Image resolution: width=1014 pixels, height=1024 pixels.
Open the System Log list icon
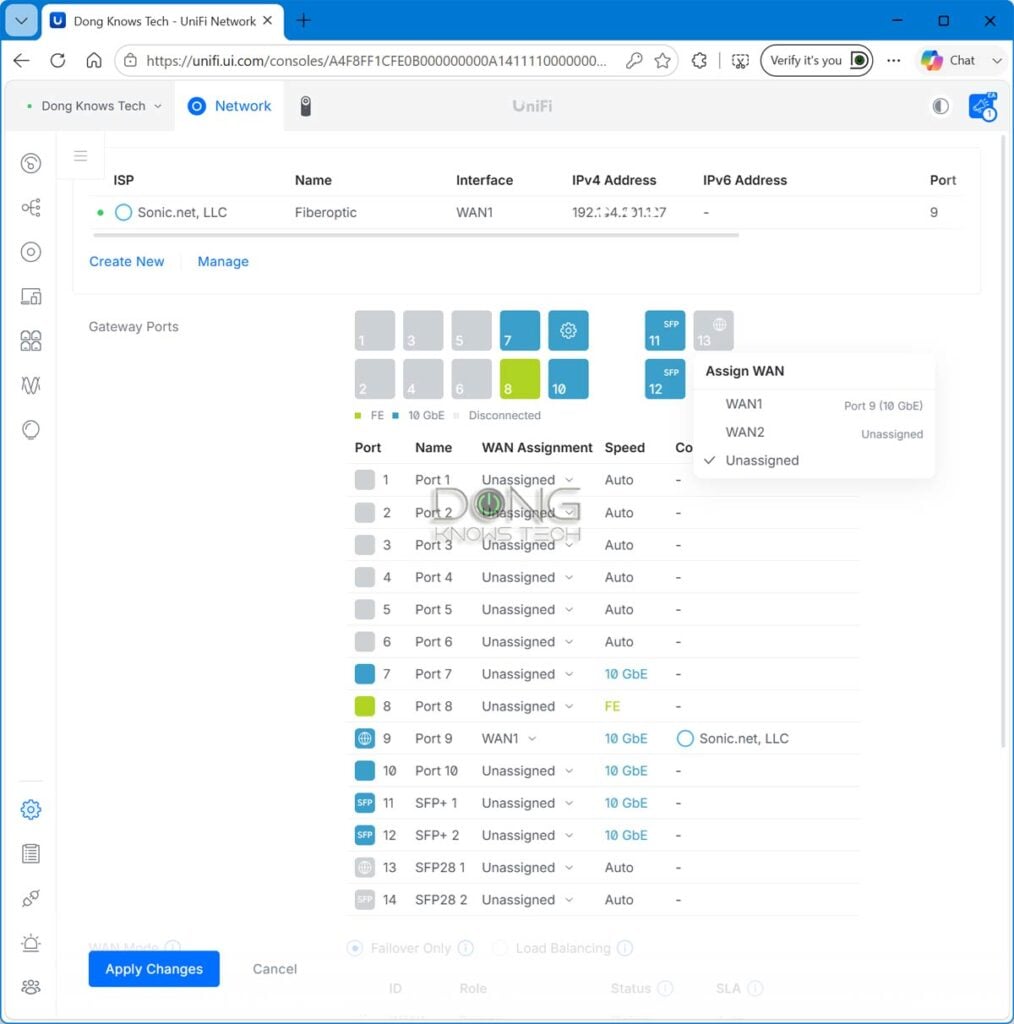pyautogui.click(x=31, y=854)
